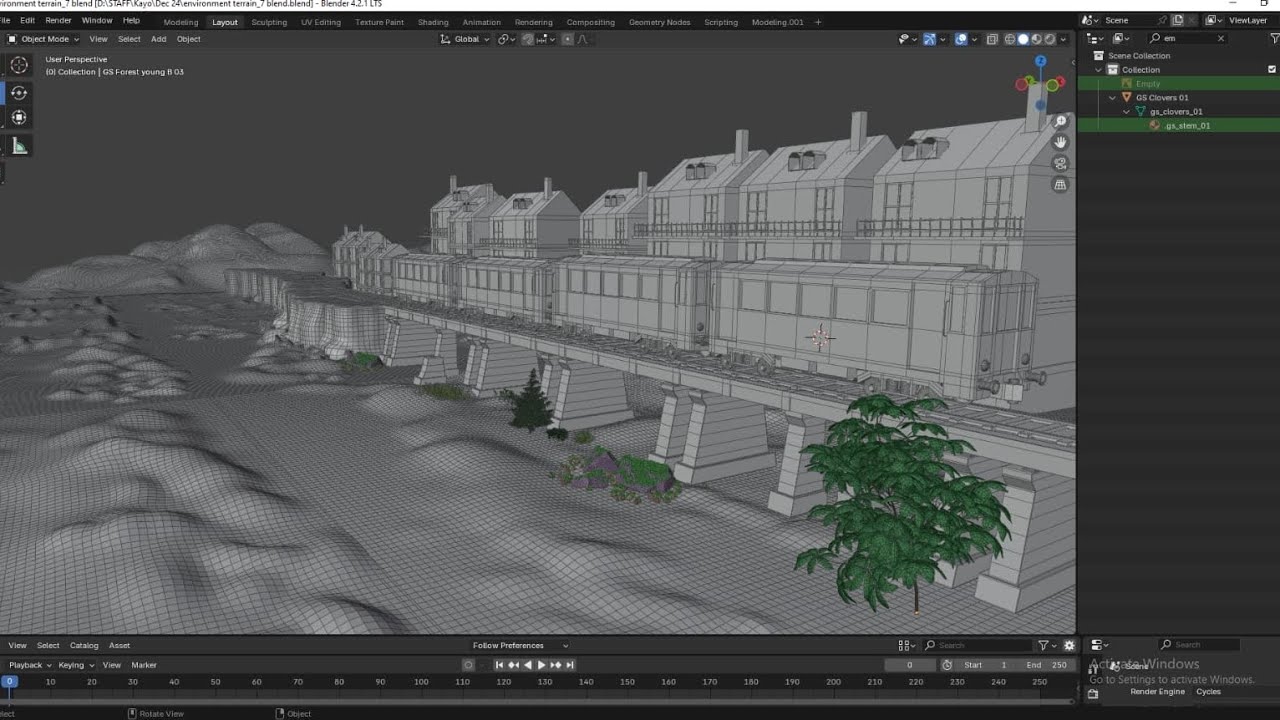Open the Global transform orientation dropdown
Image resolution: width=1280 pixels, height=720 pixels.
pyautogui.click(x=466, y=39)
